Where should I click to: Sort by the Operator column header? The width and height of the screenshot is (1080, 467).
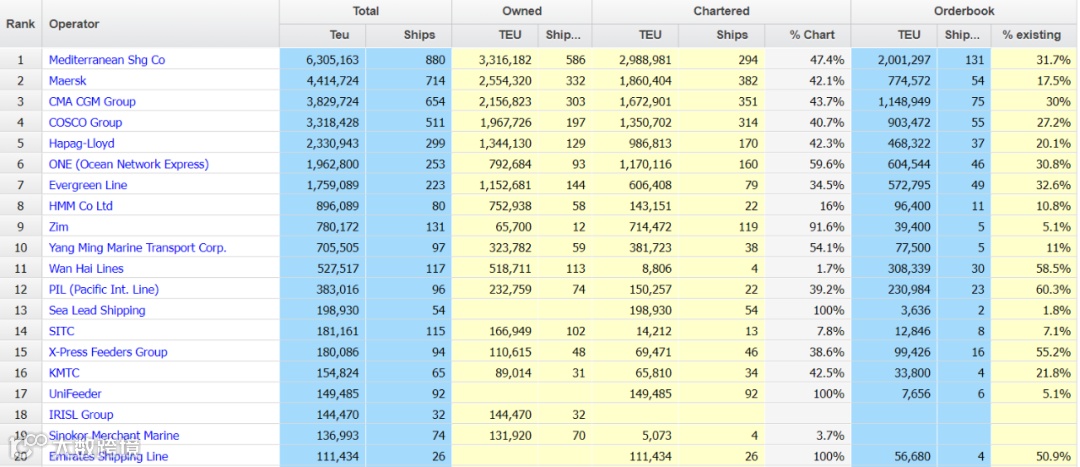click(x=160, y=23)
